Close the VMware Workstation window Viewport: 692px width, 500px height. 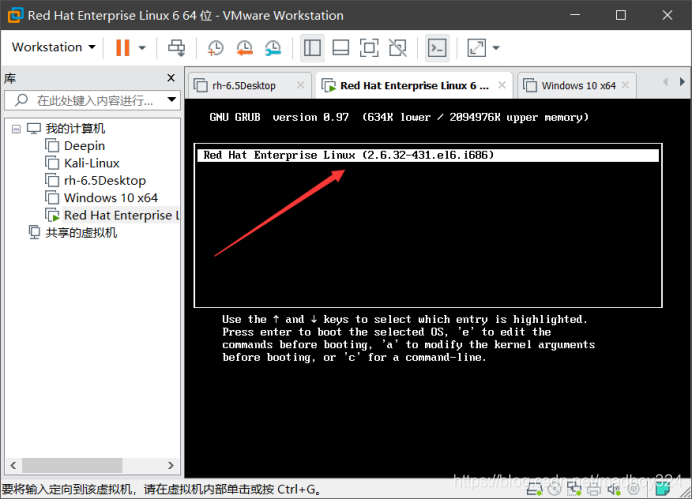click(x=667, y=15)
